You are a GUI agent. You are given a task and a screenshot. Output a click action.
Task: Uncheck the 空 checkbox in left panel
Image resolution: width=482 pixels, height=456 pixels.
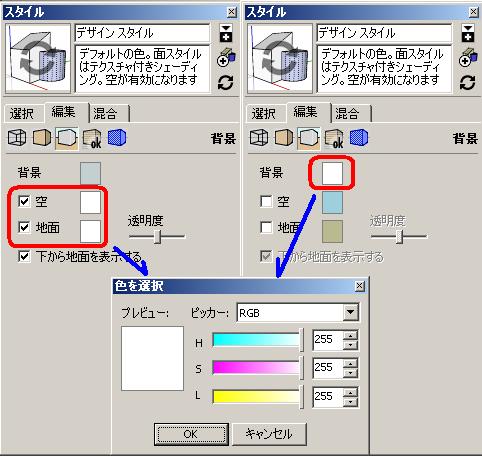coord(24,201)
